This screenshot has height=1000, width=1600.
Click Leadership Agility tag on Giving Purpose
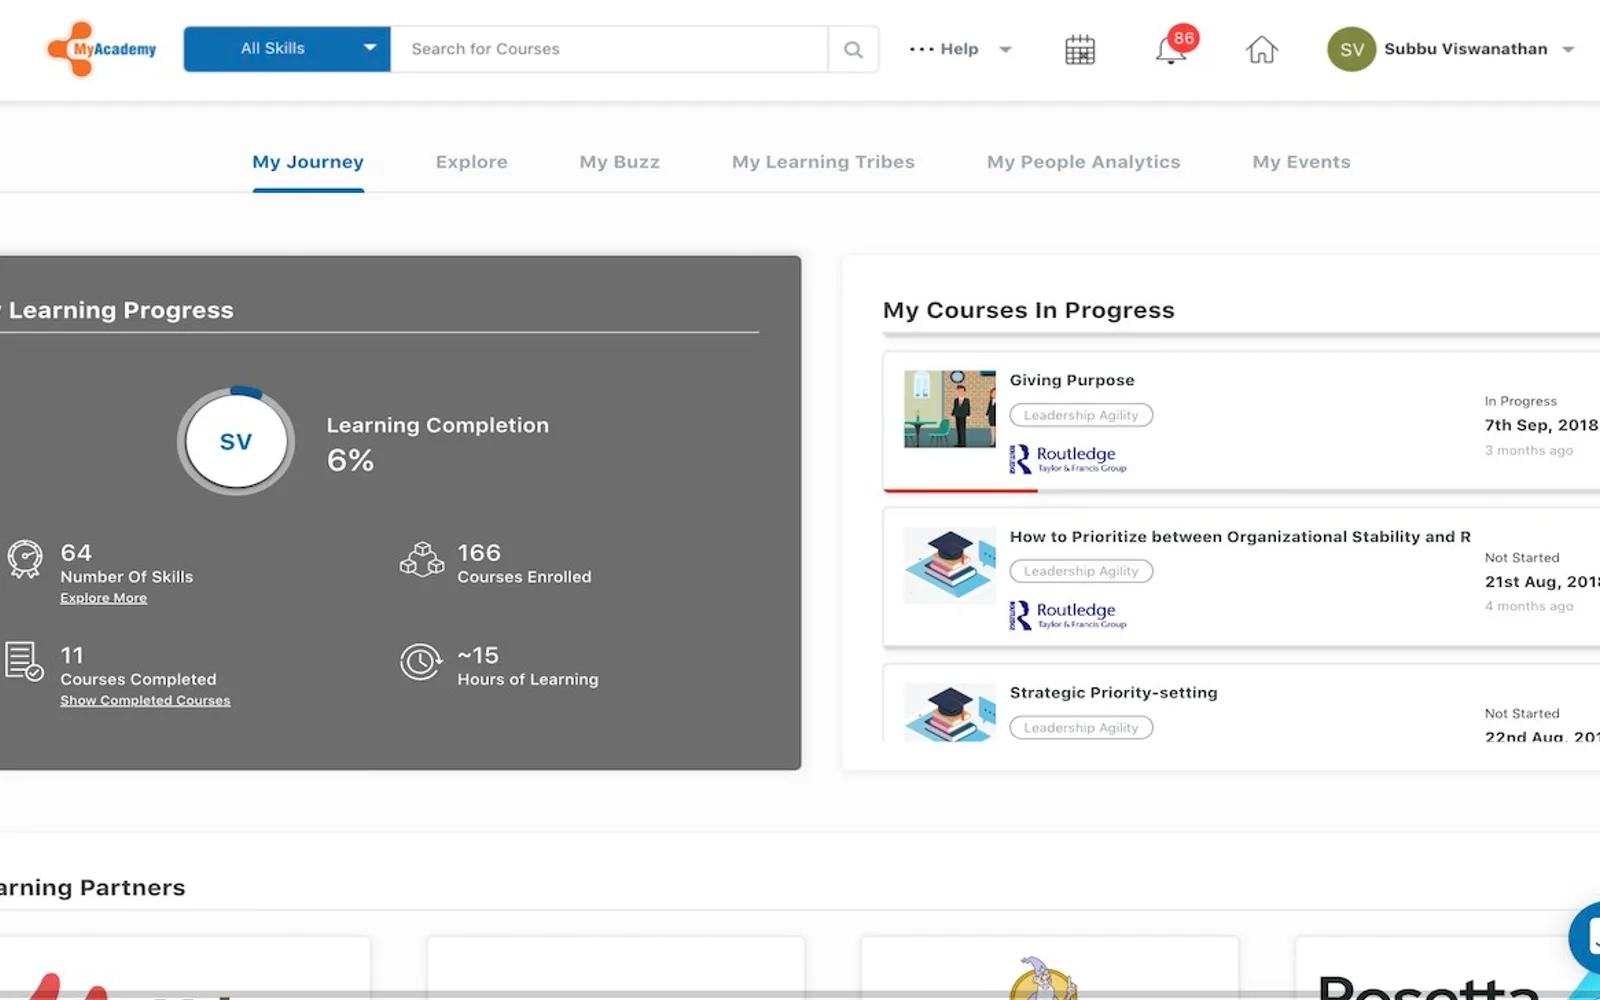pyautogui.click(x=1081, y=415)
